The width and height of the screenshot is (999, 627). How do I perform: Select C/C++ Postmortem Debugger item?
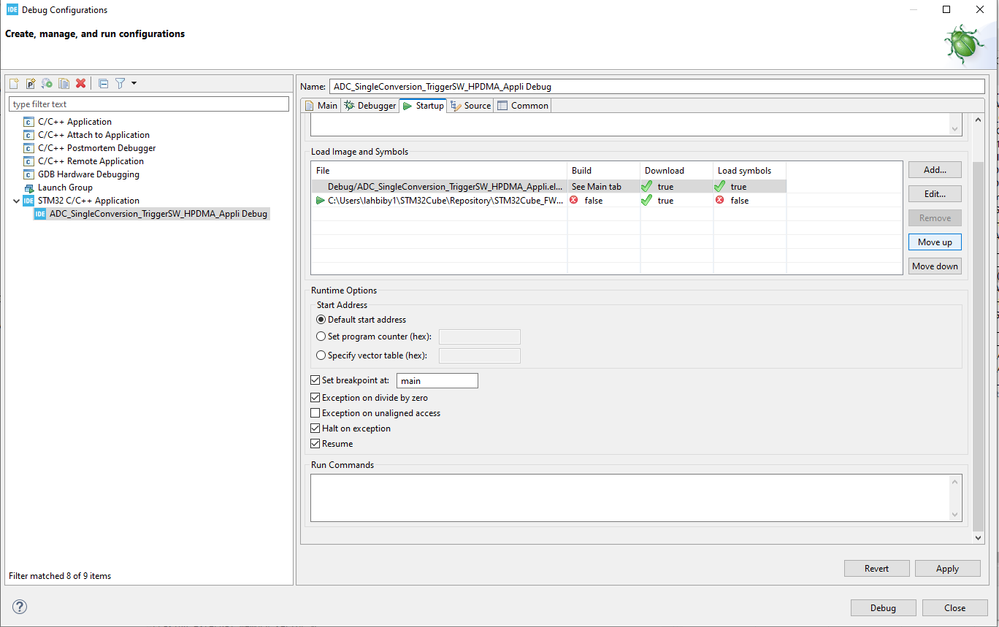96,148
